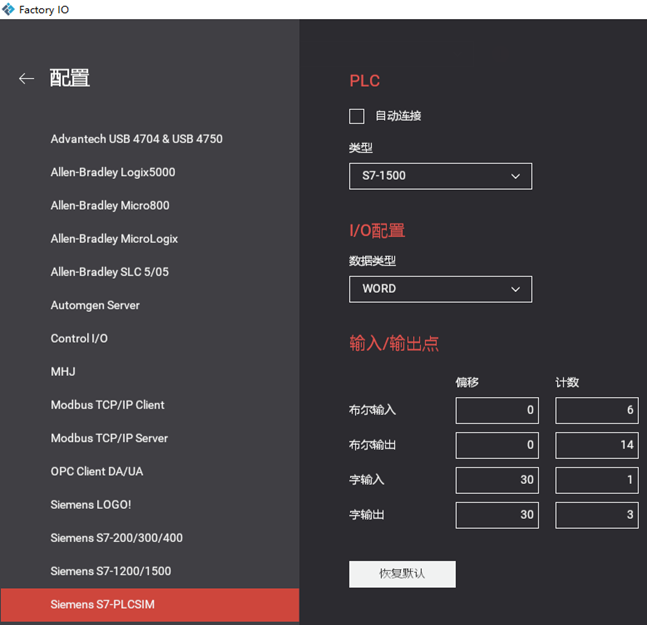
Task: Select OPC Client DA/UA driver
Action: coord(97,471)
